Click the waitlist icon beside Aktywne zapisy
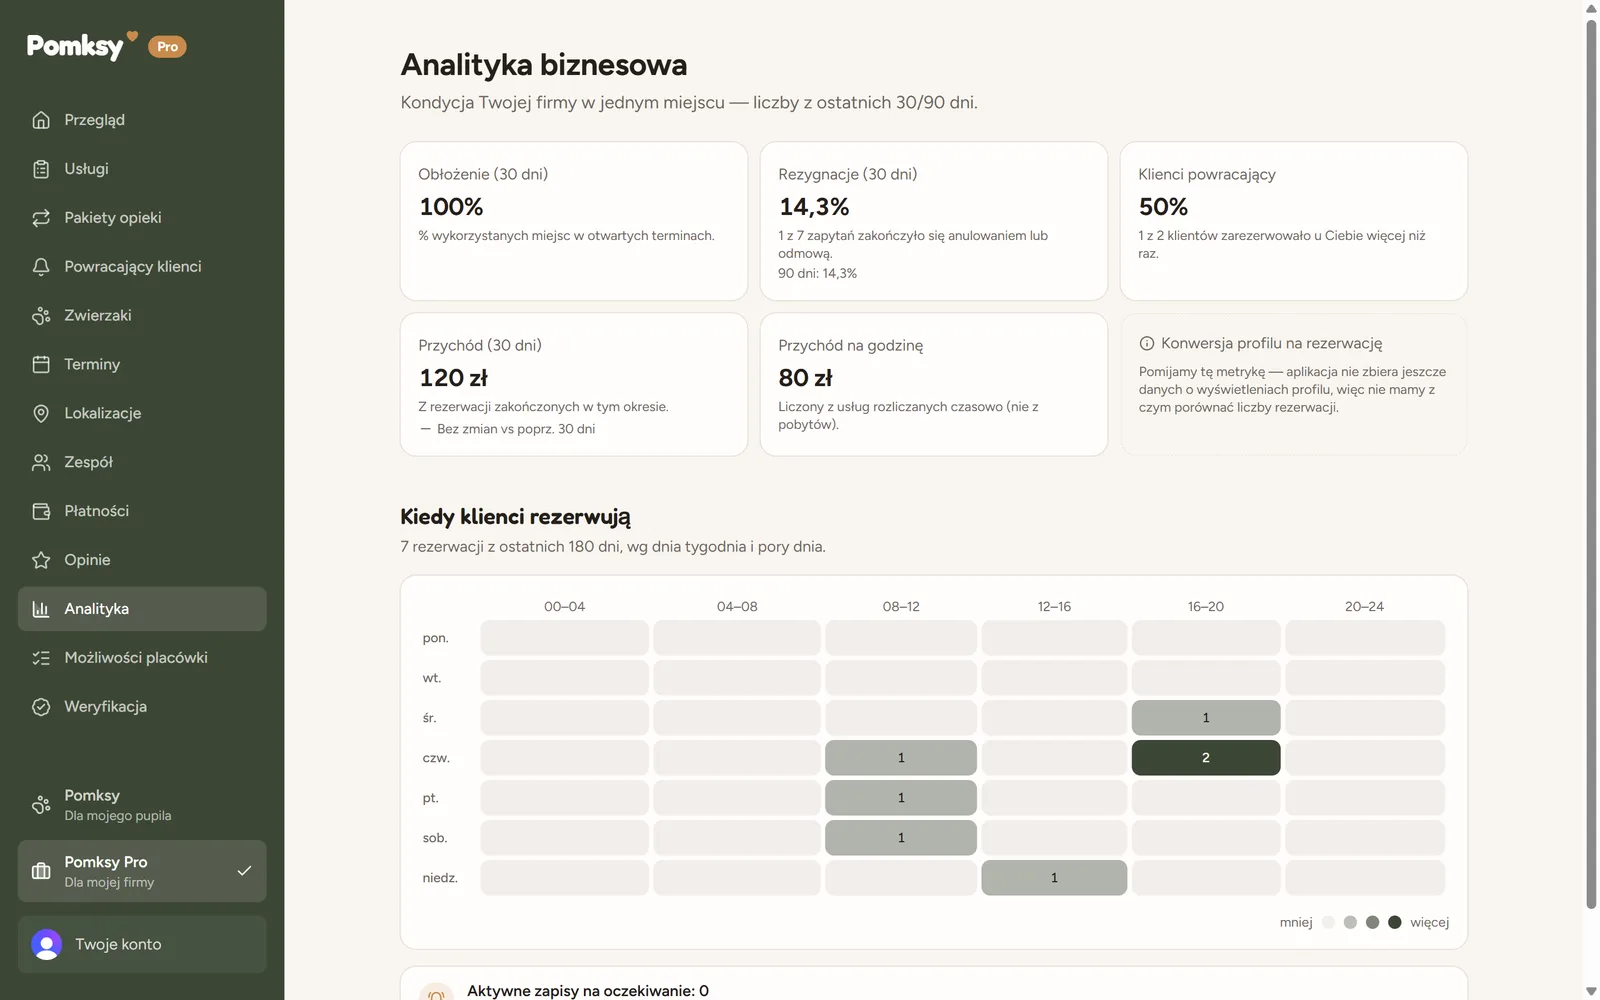Screen dimensions: 1600x1000 [435, 994]
